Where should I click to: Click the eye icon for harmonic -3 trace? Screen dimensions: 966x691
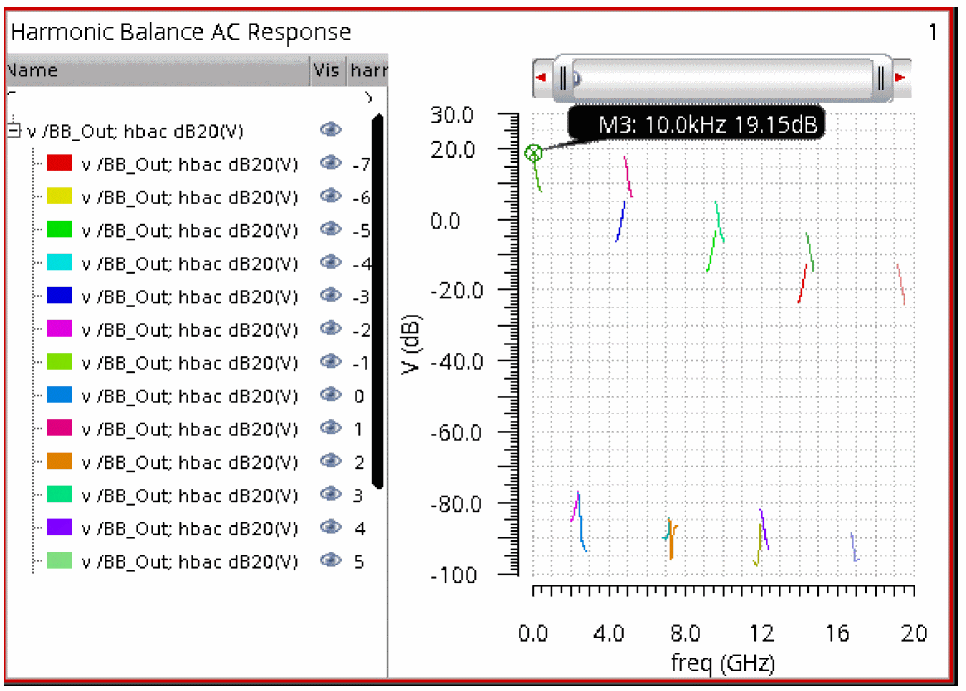[x=330, y=297]
